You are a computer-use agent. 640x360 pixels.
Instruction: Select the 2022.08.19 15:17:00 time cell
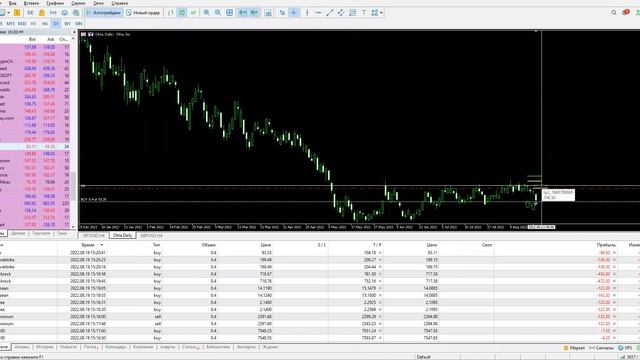pos(88,331)
